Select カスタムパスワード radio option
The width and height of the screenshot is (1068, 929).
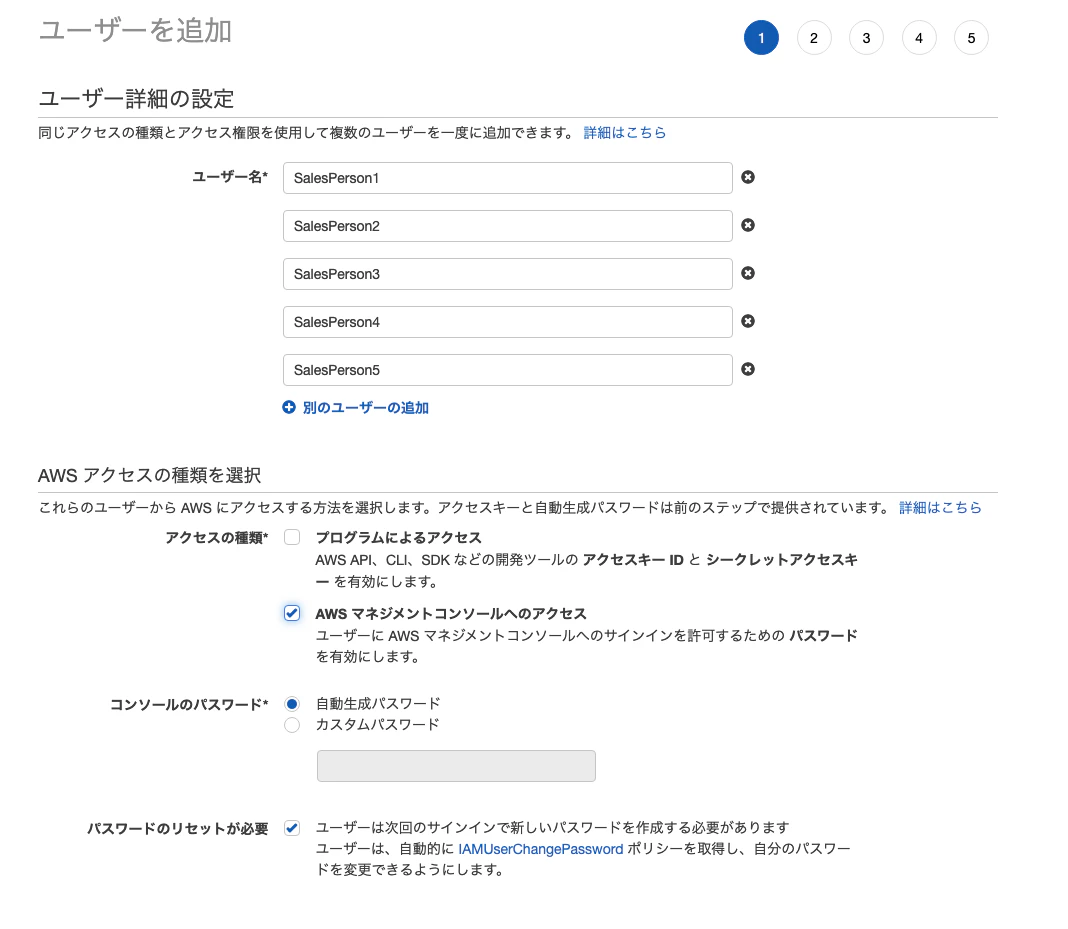[292, 725]
